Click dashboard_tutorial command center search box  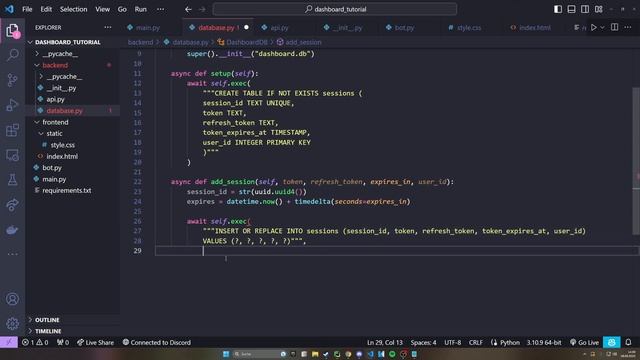(x=335, y=9)
